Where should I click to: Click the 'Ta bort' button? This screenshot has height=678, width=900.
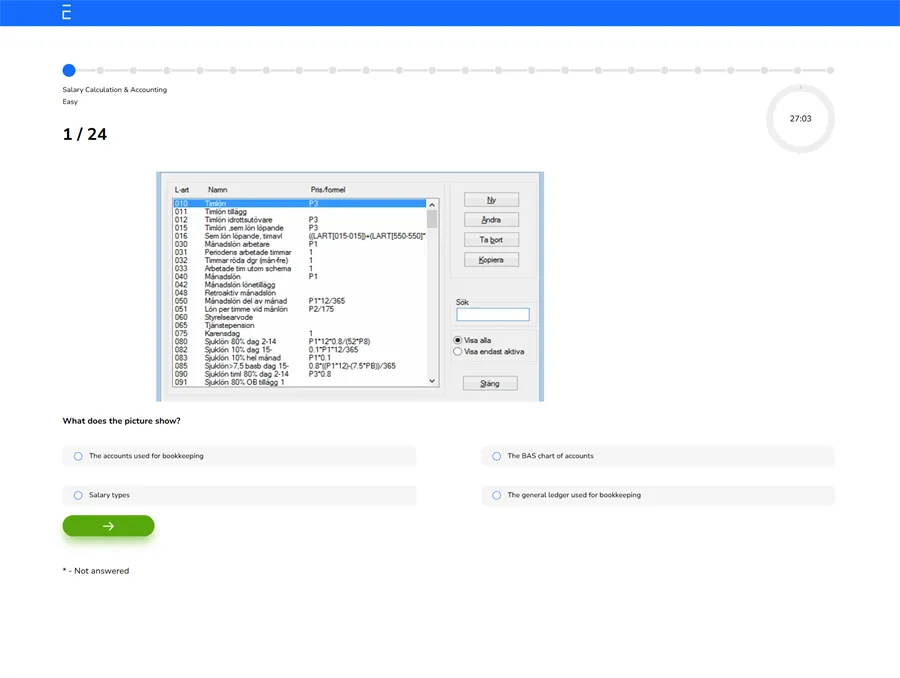[491, 240]
